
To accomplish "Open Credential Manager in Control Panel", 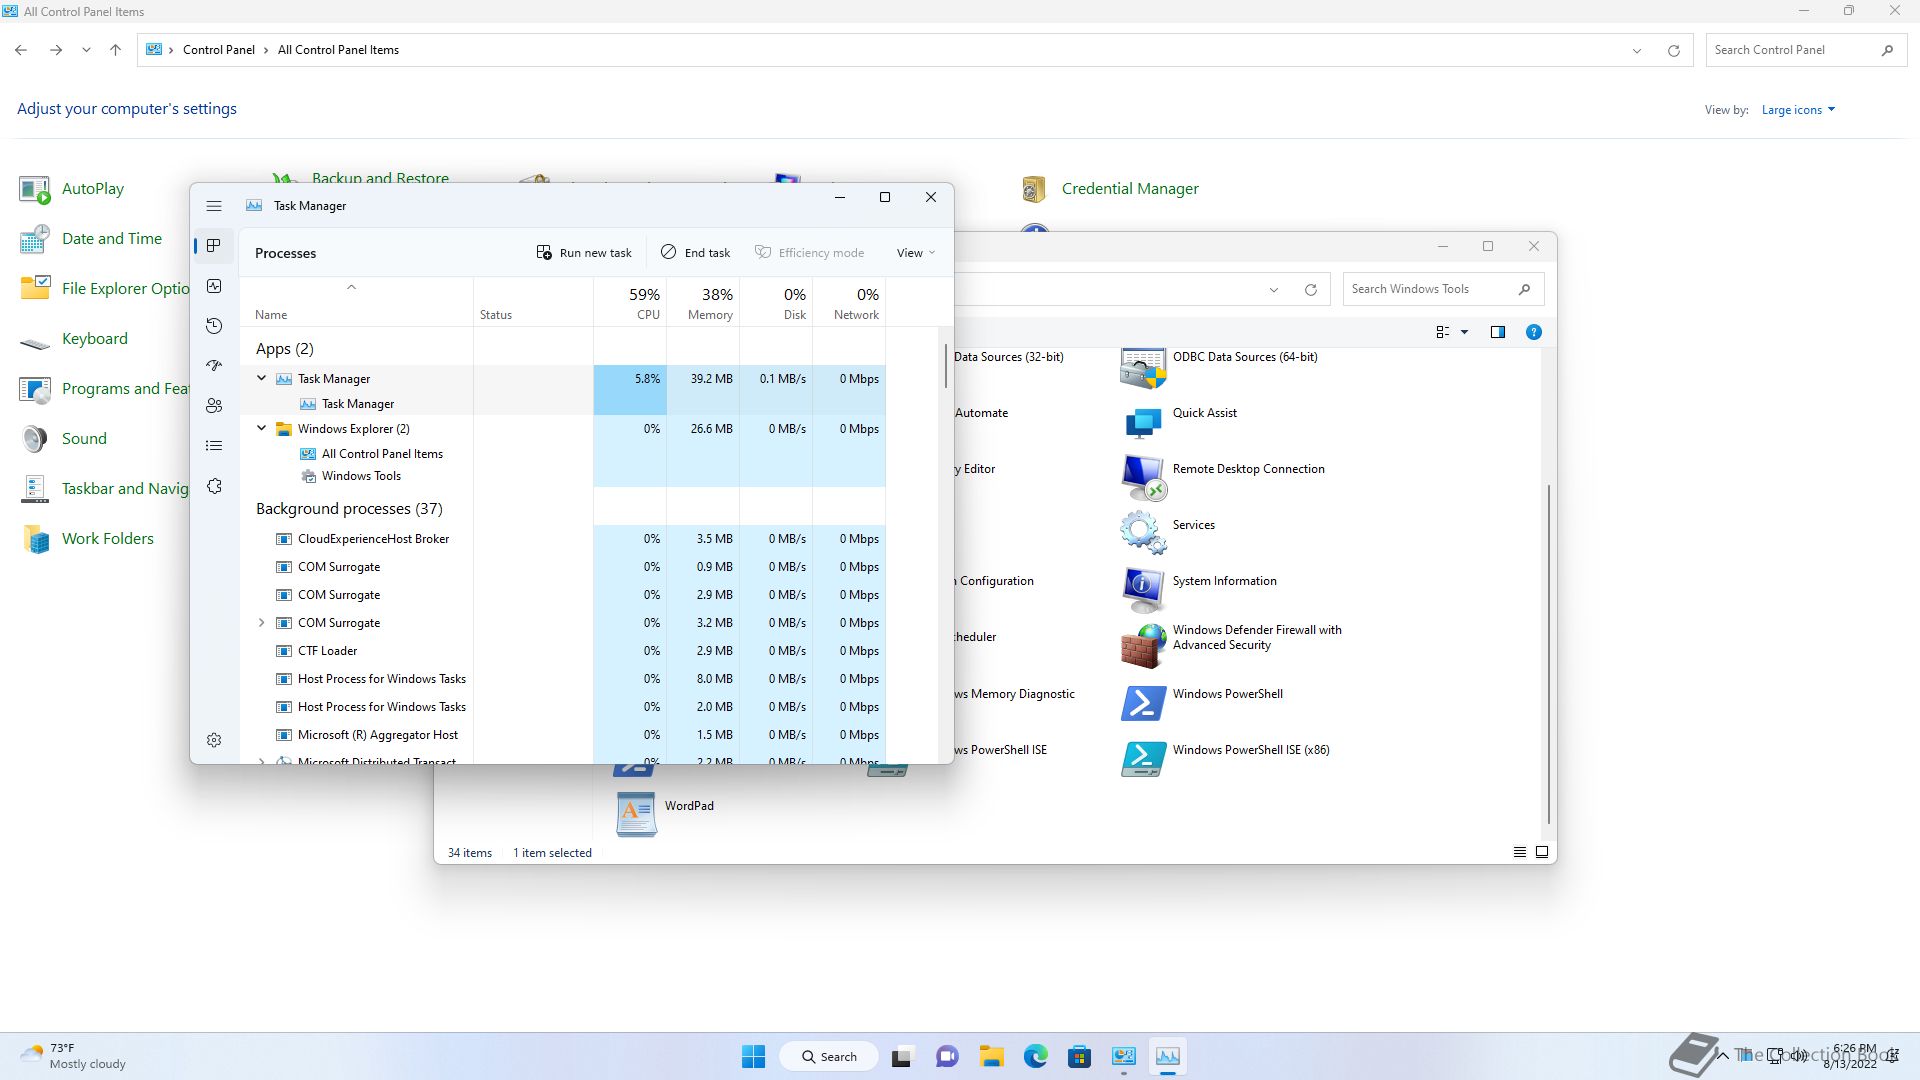I will (1109, 189).
